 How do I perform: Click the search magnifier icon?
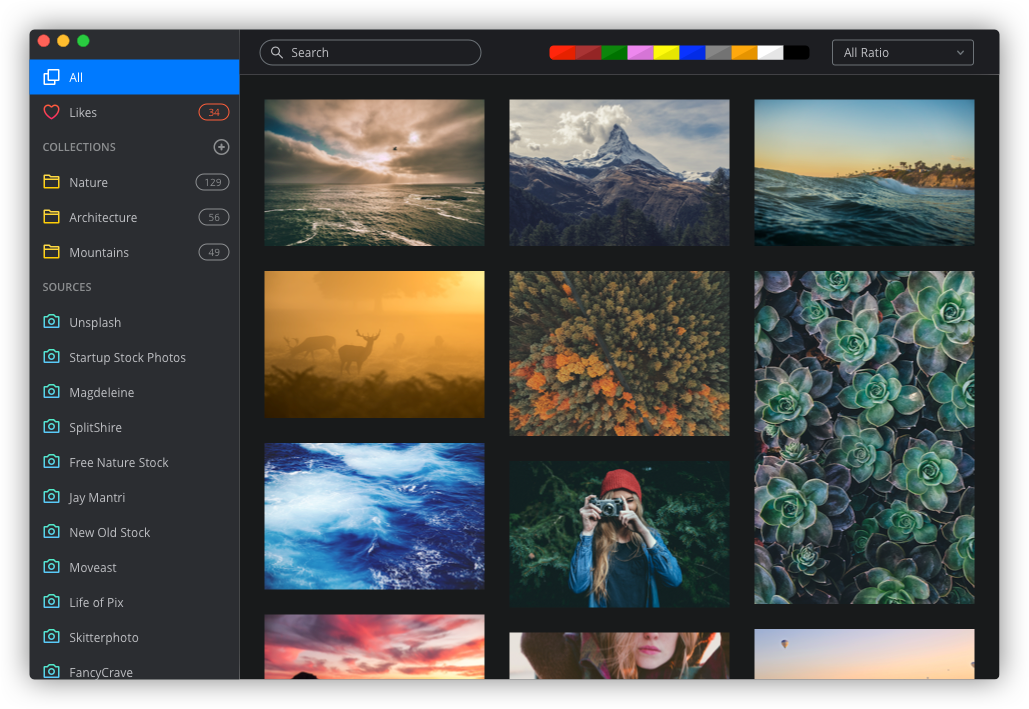pos(277,52)
